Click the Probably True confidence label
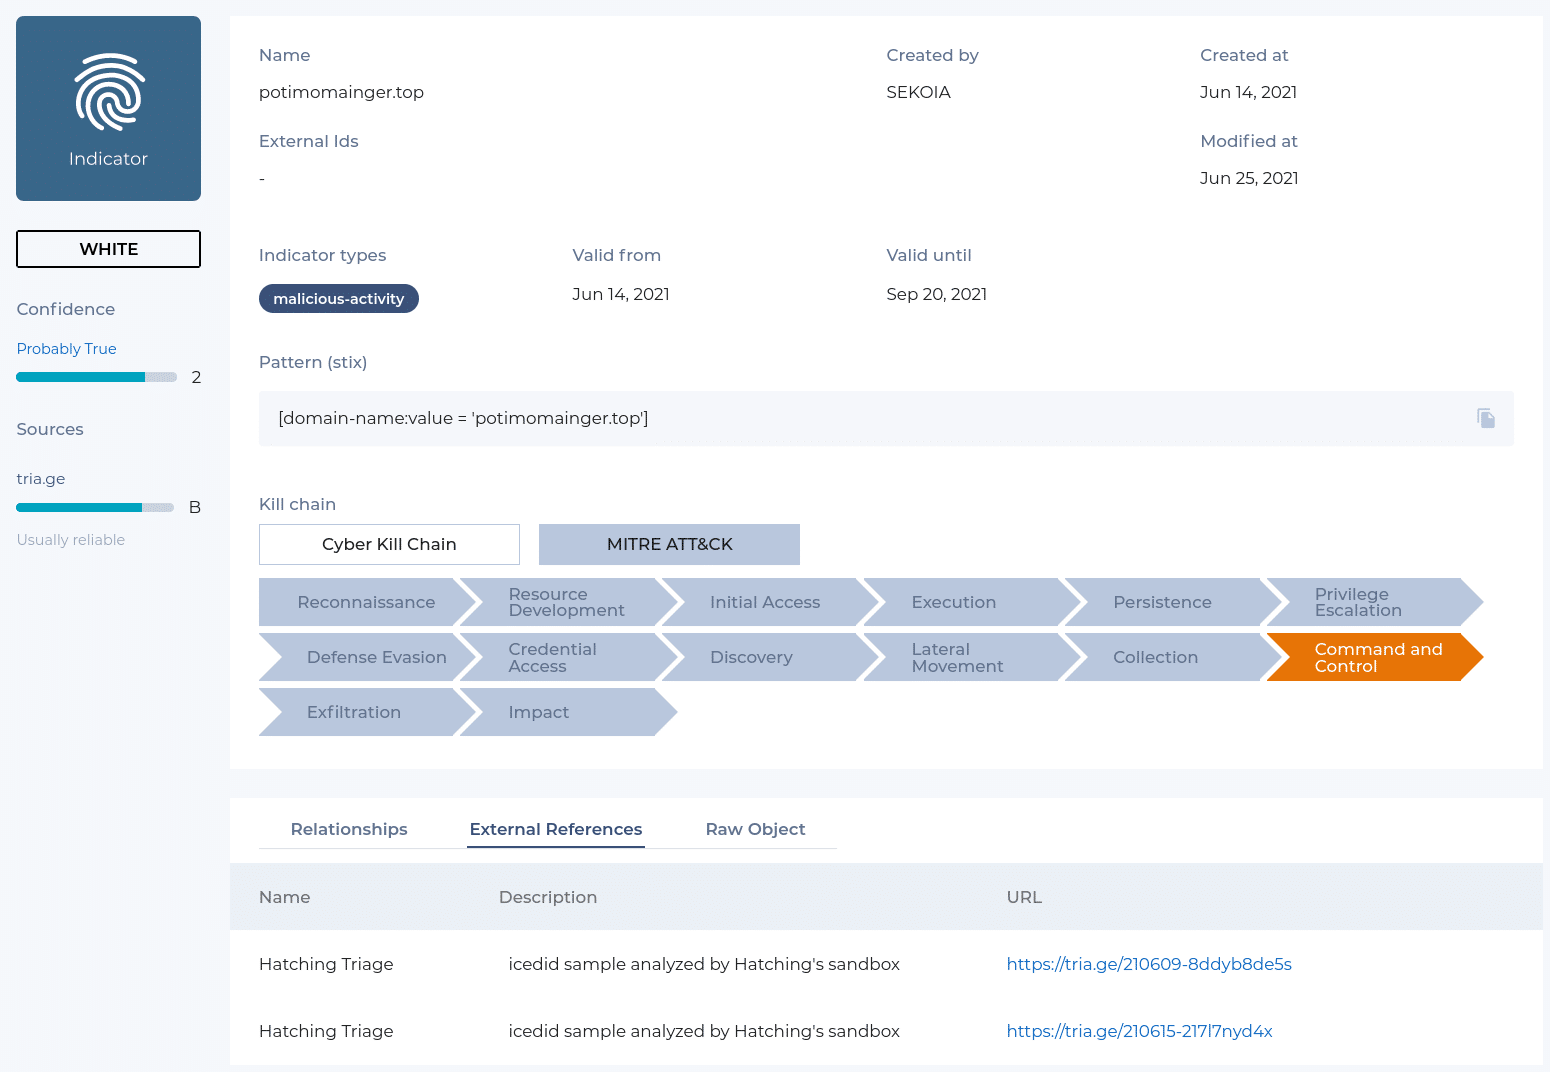Image resolution: width=1550 pixels, height=1072 pixels. [x=66, y=349]
